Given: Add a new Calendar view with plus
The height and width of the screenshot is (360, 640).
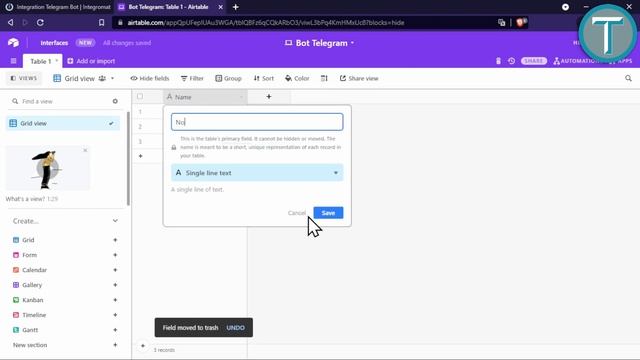Looking at the screenshot, I should click(115, 270).
